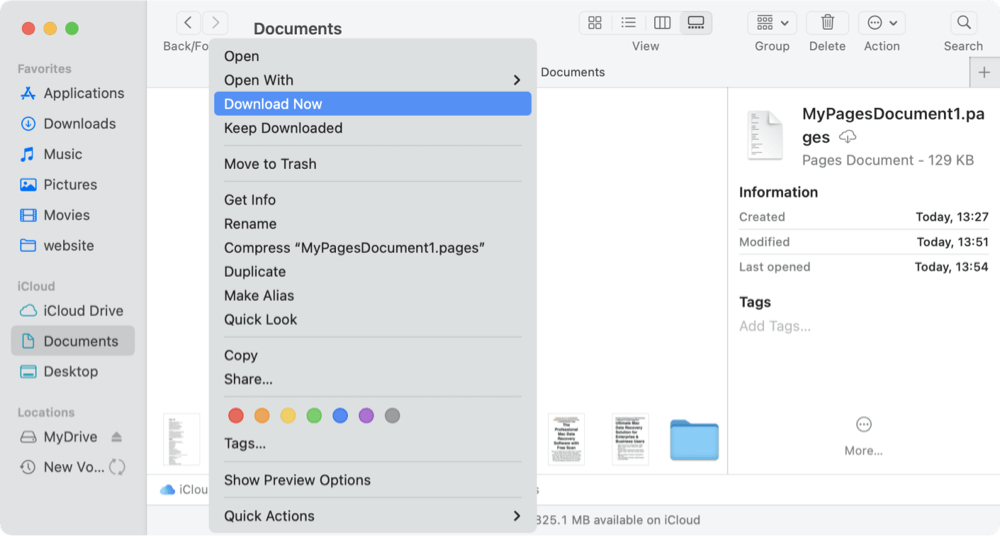
Task: Open Tags... from context menu
Action: (x=372, y=443)
